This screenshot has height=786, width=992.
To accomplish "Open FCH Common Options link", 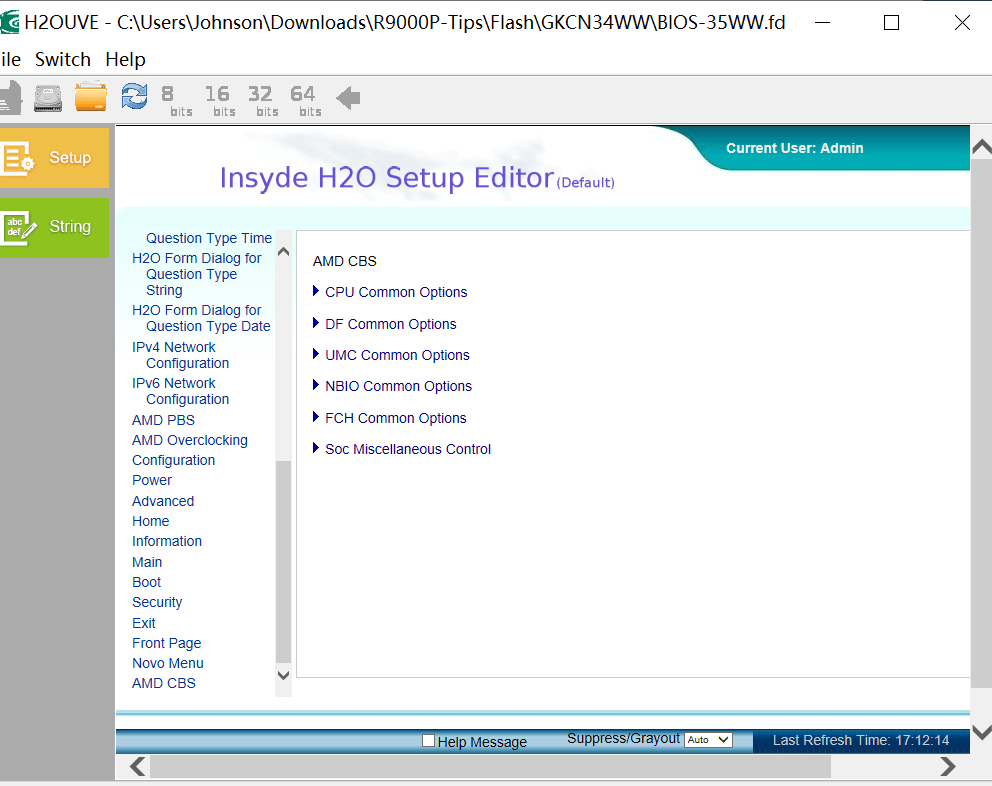I will pos(395,418).
